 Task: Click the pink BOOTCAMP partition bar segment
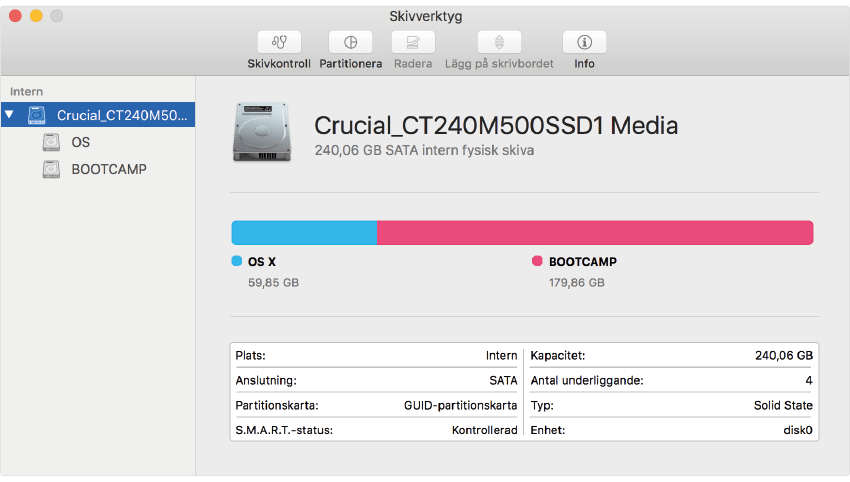click(595, 232)
